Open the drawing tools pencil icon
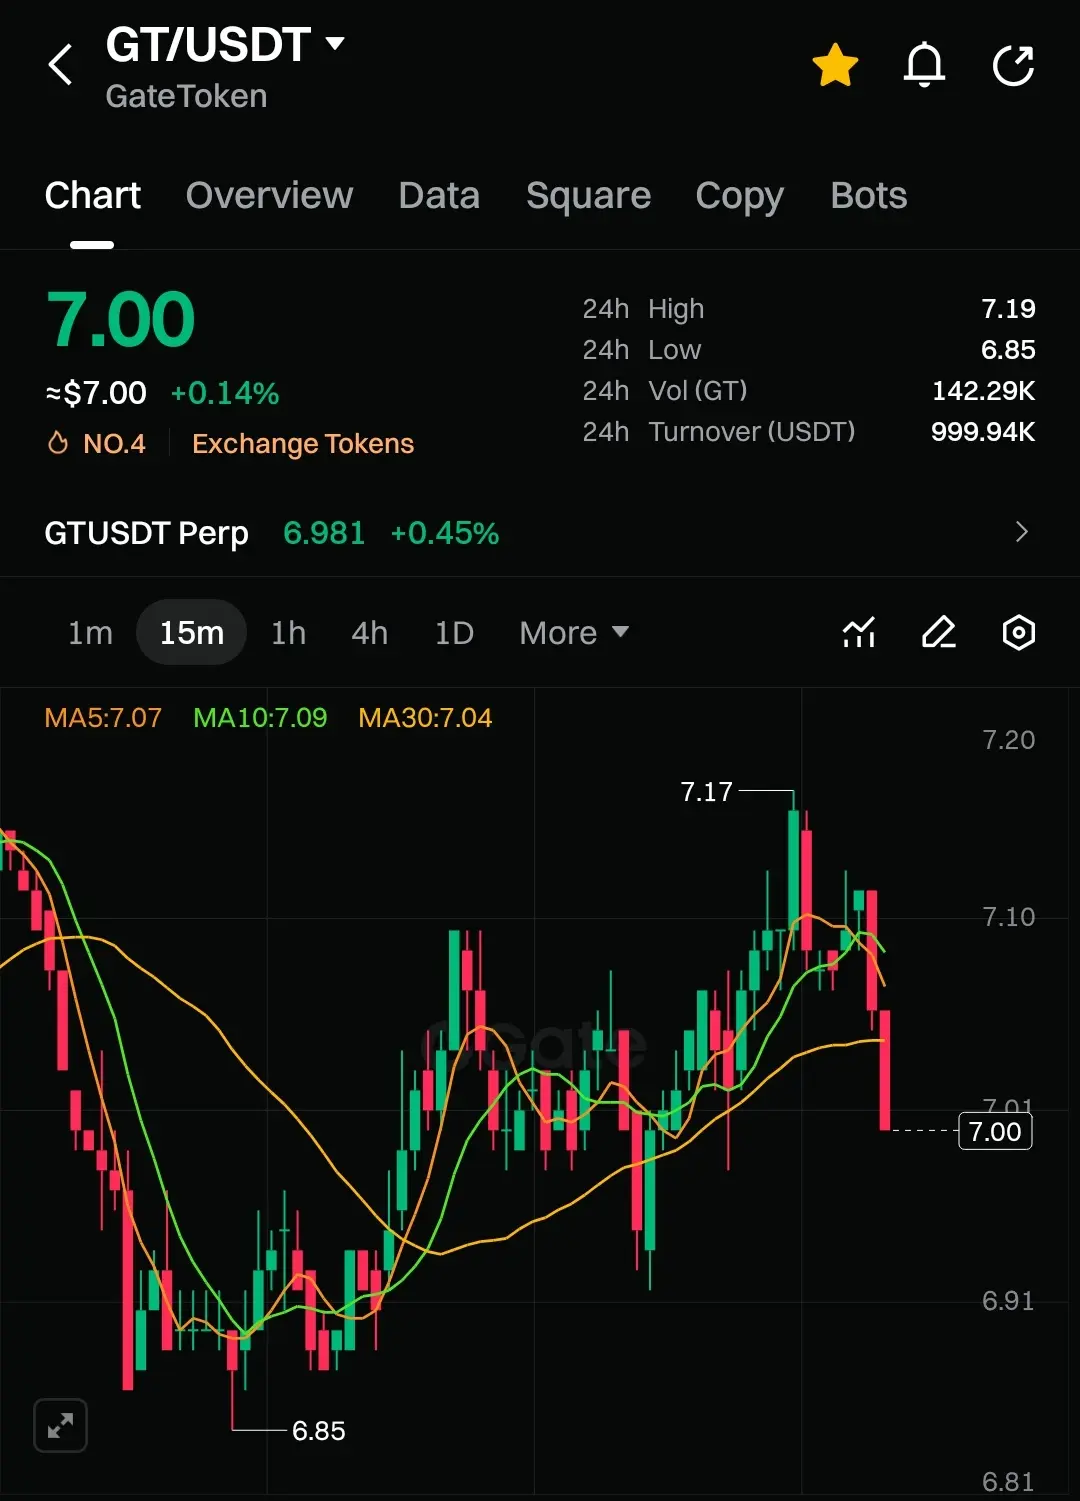The image size is (1080, 1501). coord(938,632)
